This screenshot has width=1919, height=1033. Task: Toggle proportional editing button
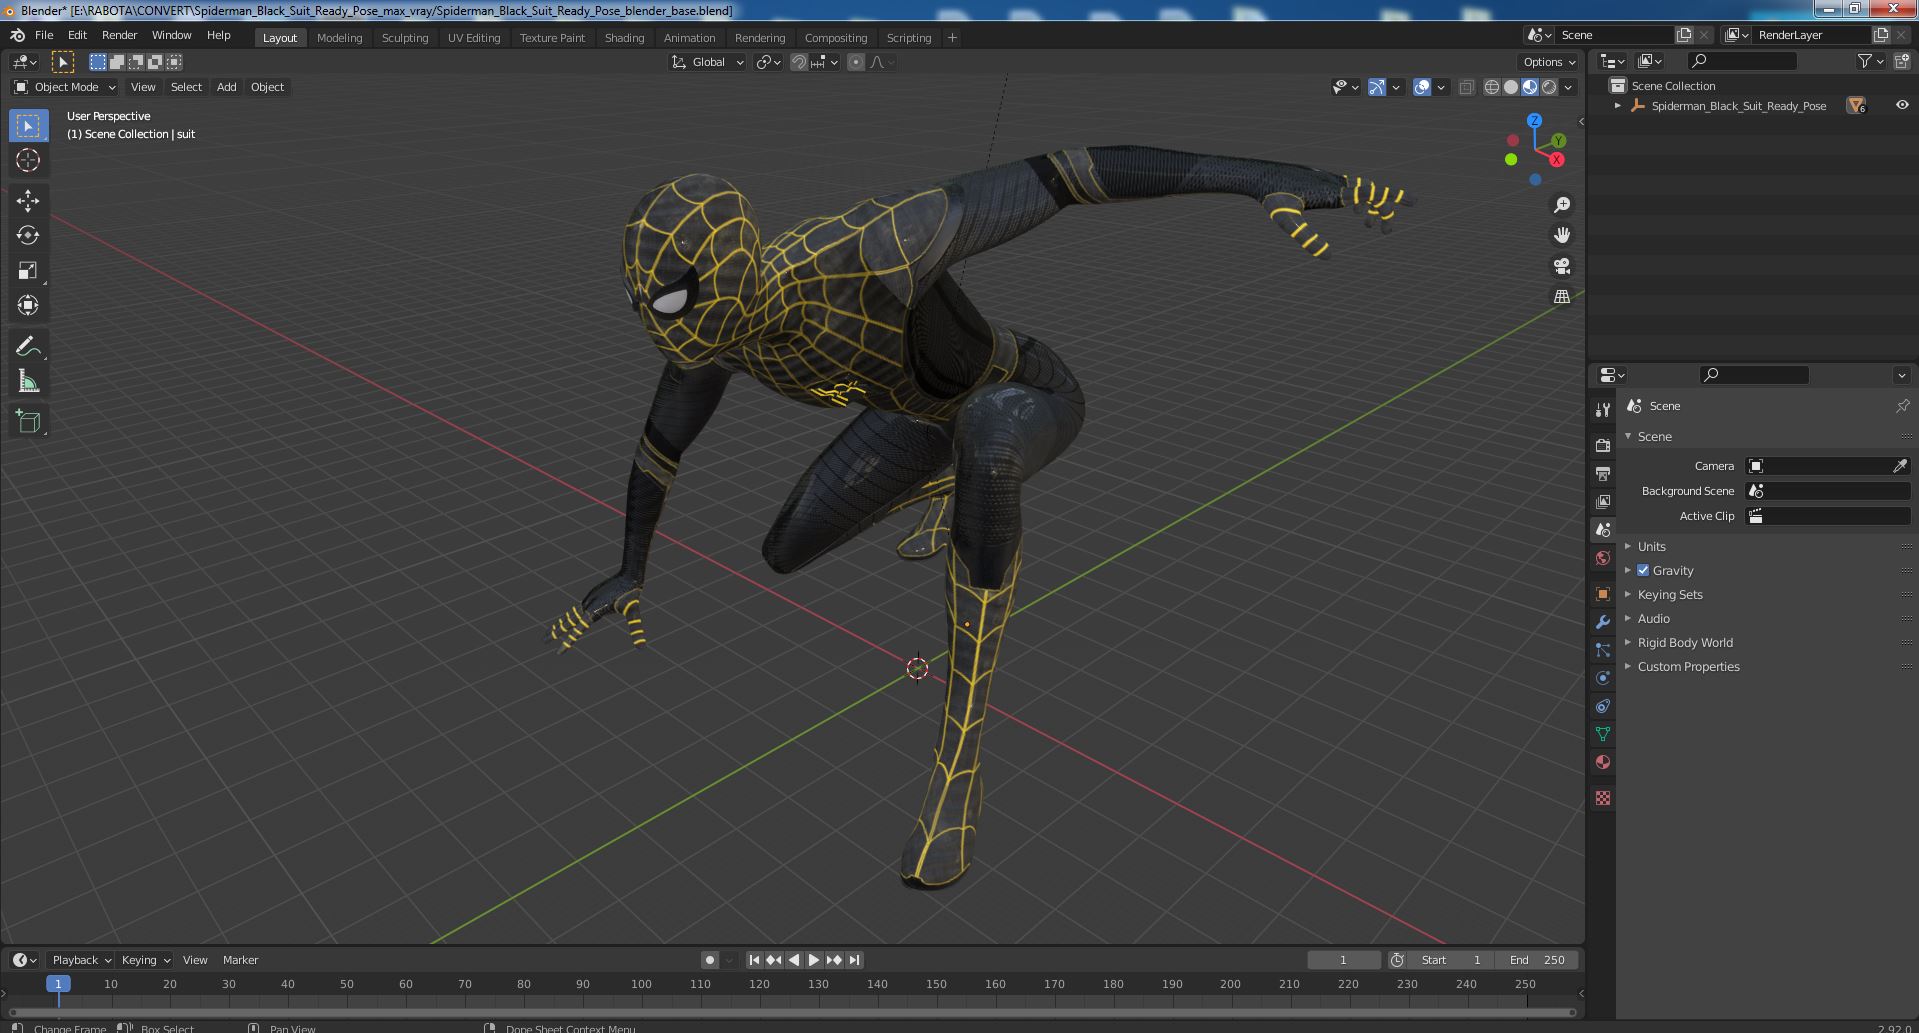(856, 62)
